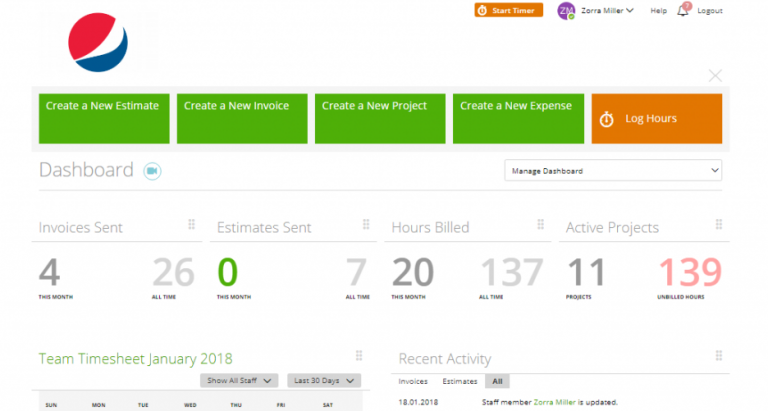Click the Recent Activity heading

tap(445, 359)
